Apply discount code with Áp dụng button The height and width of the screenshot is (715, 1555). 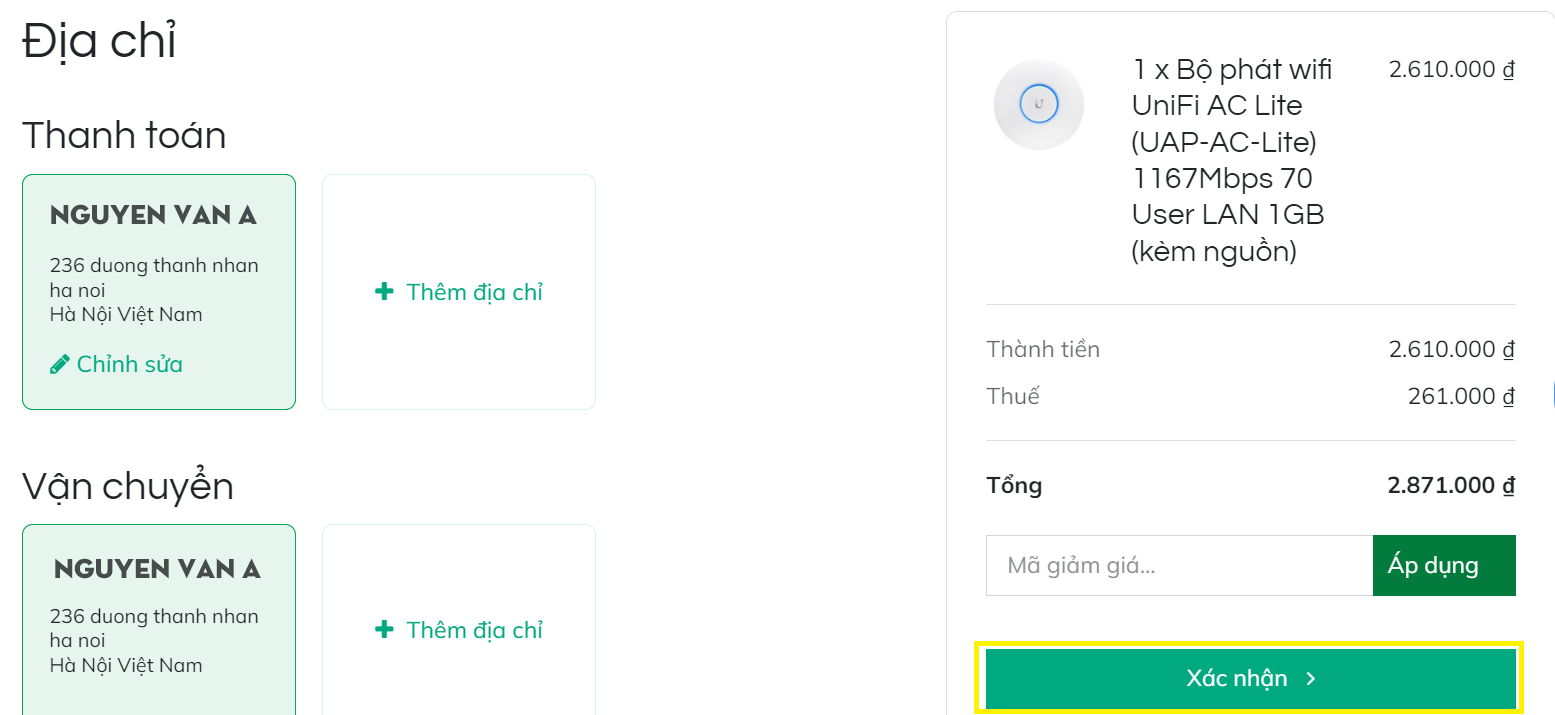(x=1444, y=566)
